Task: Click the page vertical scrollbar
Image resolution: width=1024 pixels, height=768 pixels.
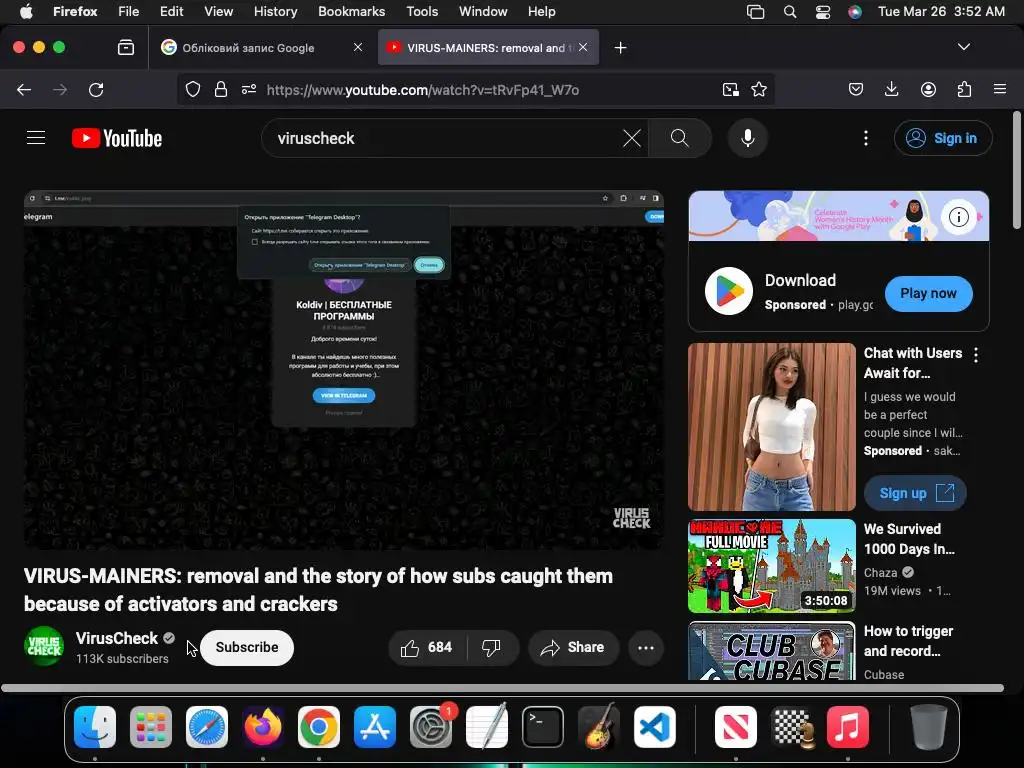Action: tap(1016, 171)
